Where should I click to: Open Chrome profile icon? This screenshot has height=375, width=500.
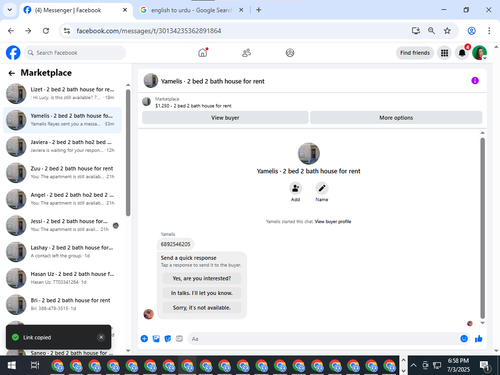[x=471, y=31]
